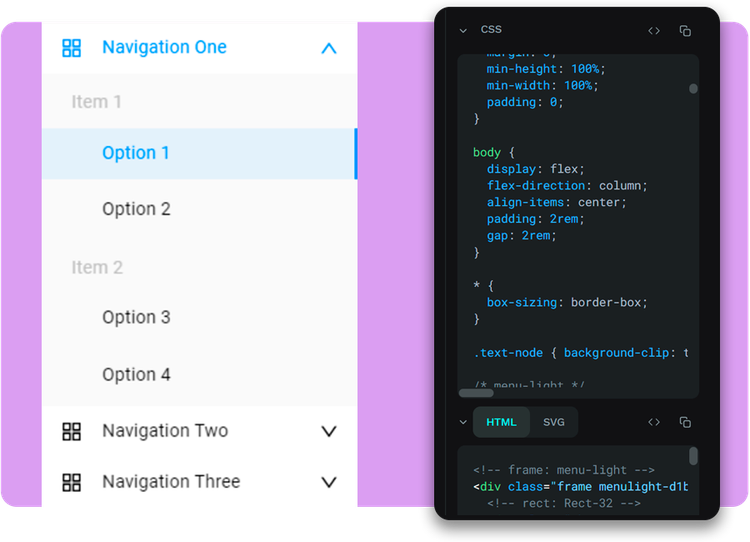
Task: Collapse the CSS panel section
Action: [x=463, y=31]
